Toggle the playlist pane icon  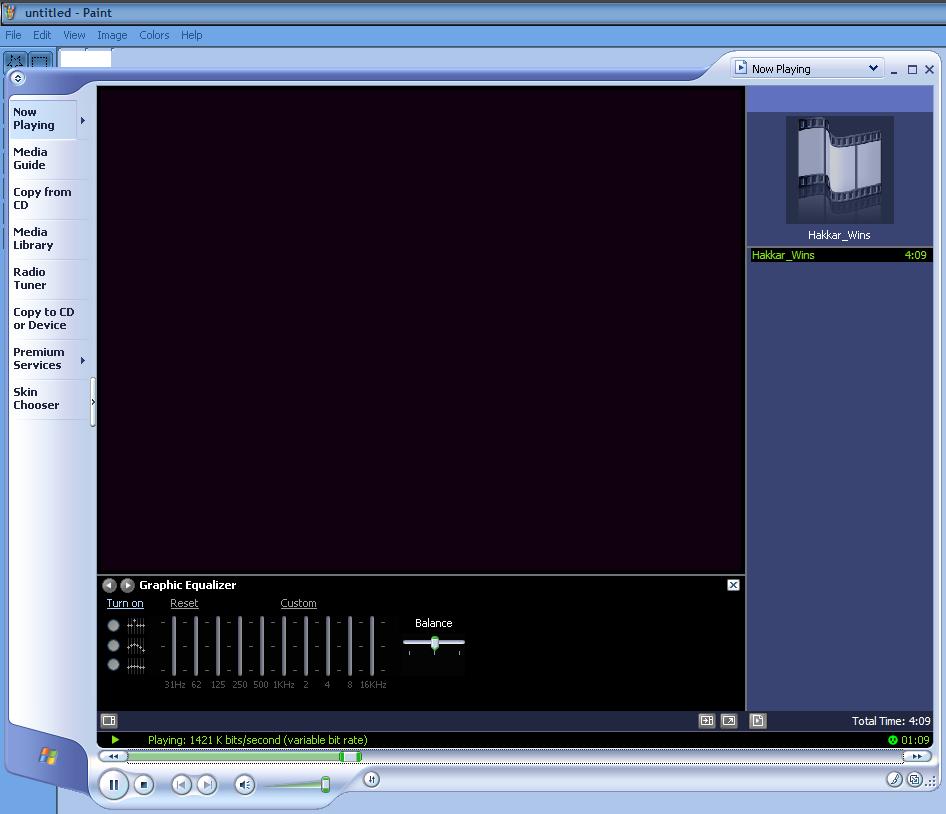click(758, 720)
